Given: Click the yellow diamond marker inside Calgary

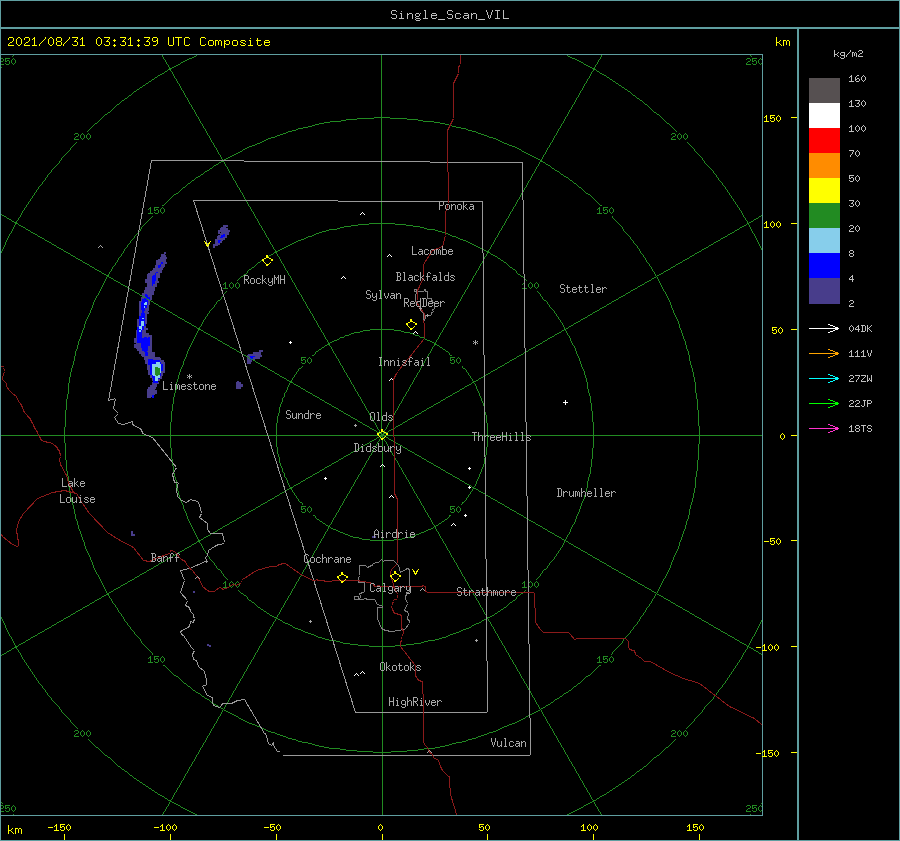Looking at the screenshot, I should coord(395,576).
